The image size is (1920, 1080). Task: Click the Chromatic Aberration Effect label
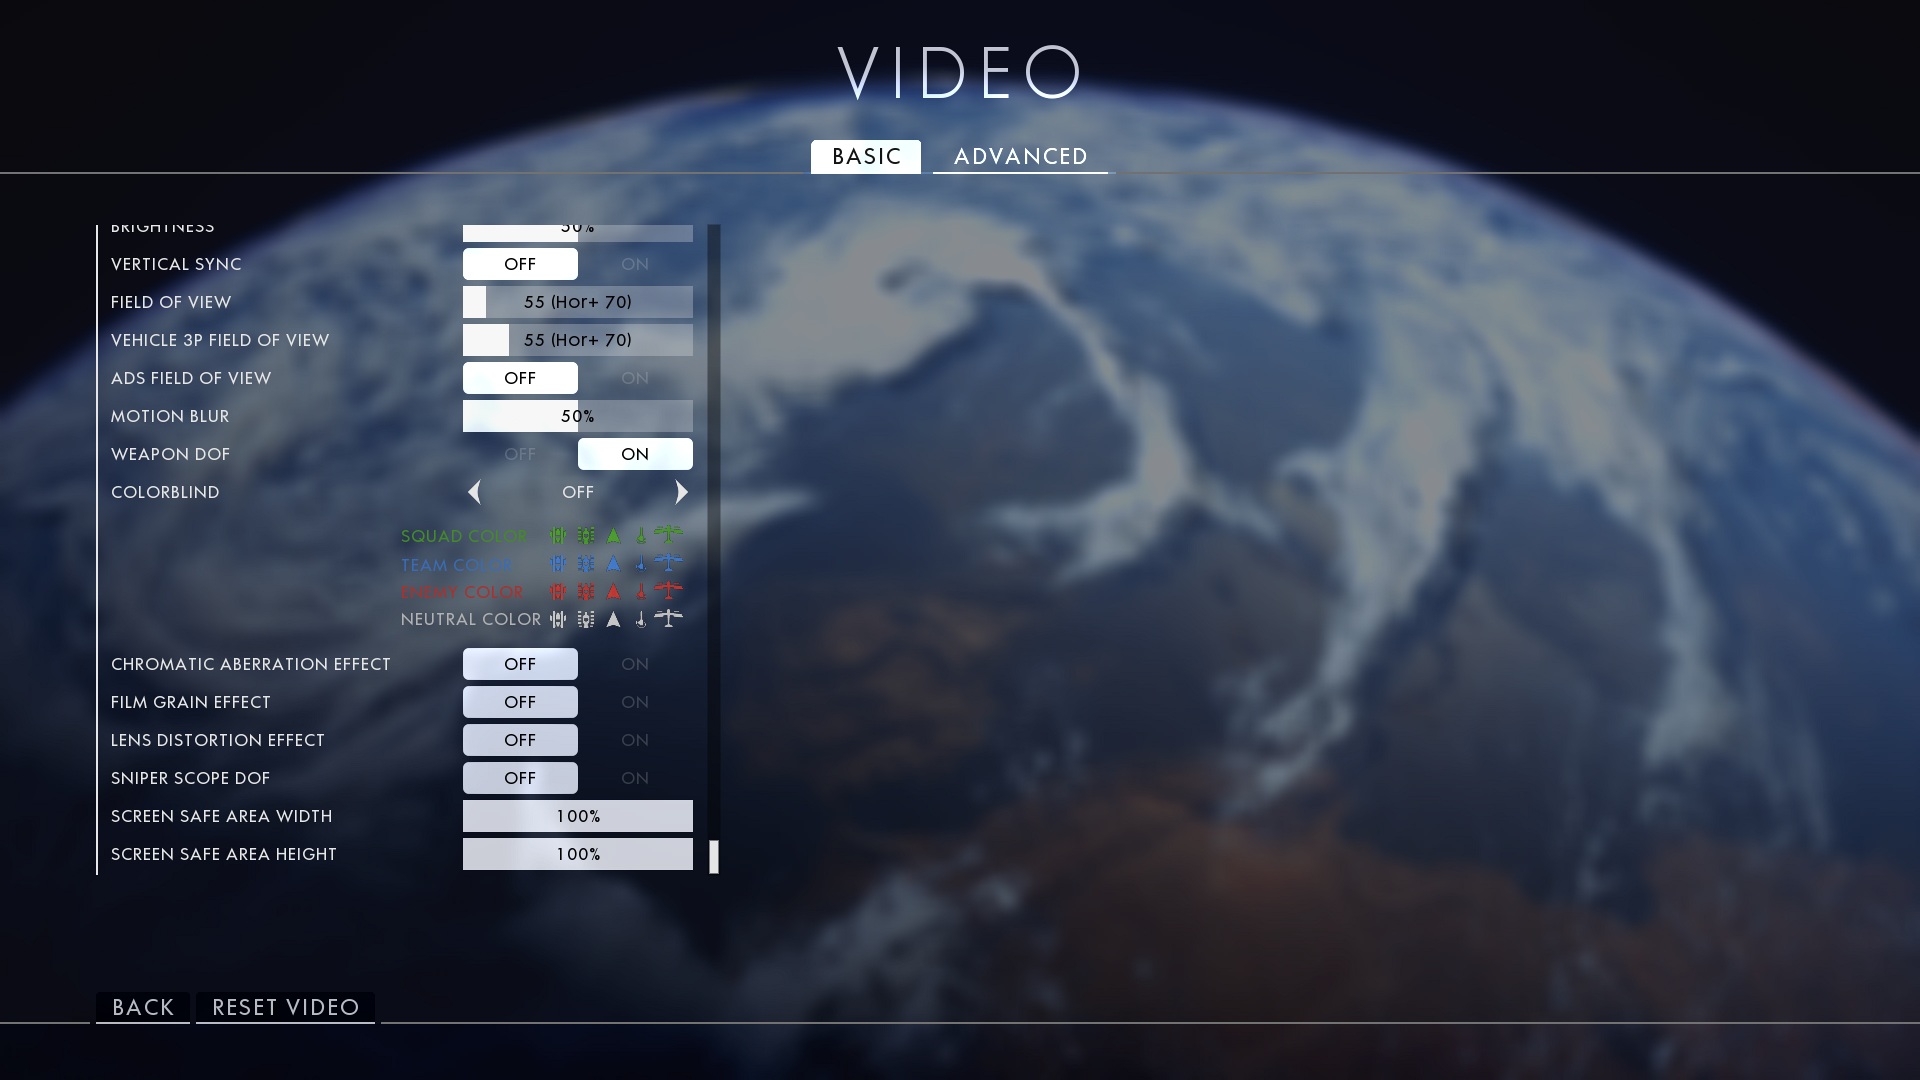(x=251, y=664)
